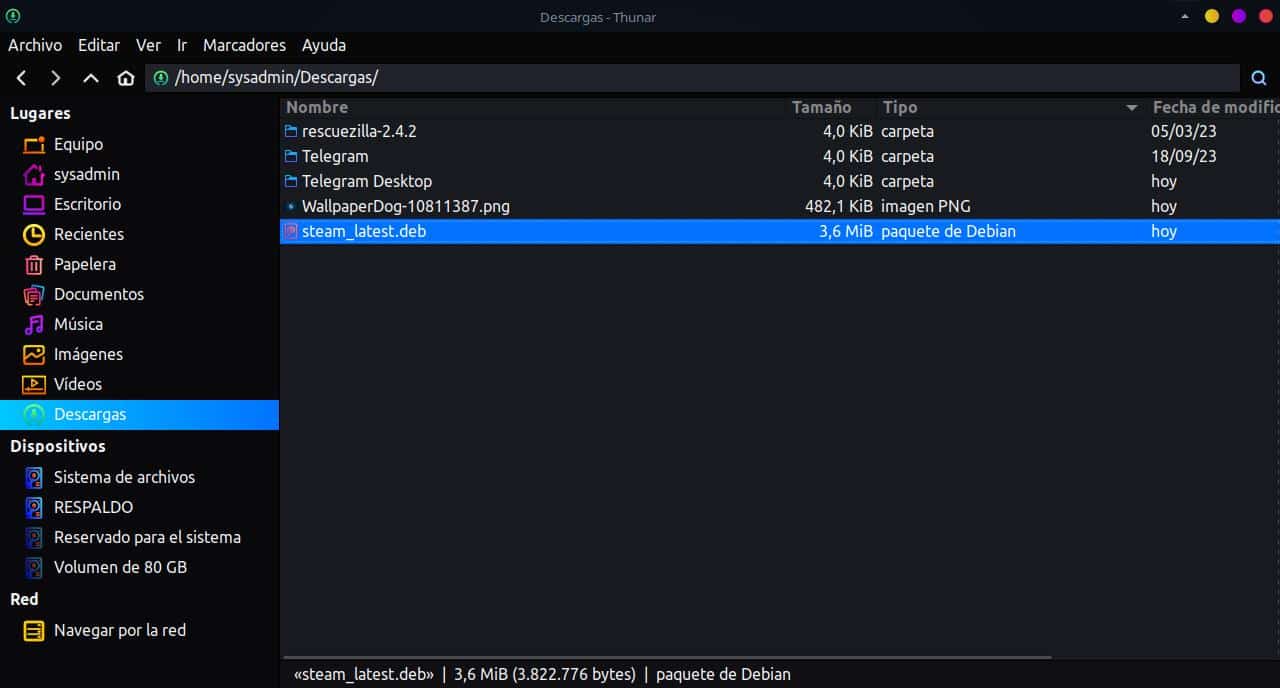
Task: Open the Ver menu
Action: [x=148, y=45]
